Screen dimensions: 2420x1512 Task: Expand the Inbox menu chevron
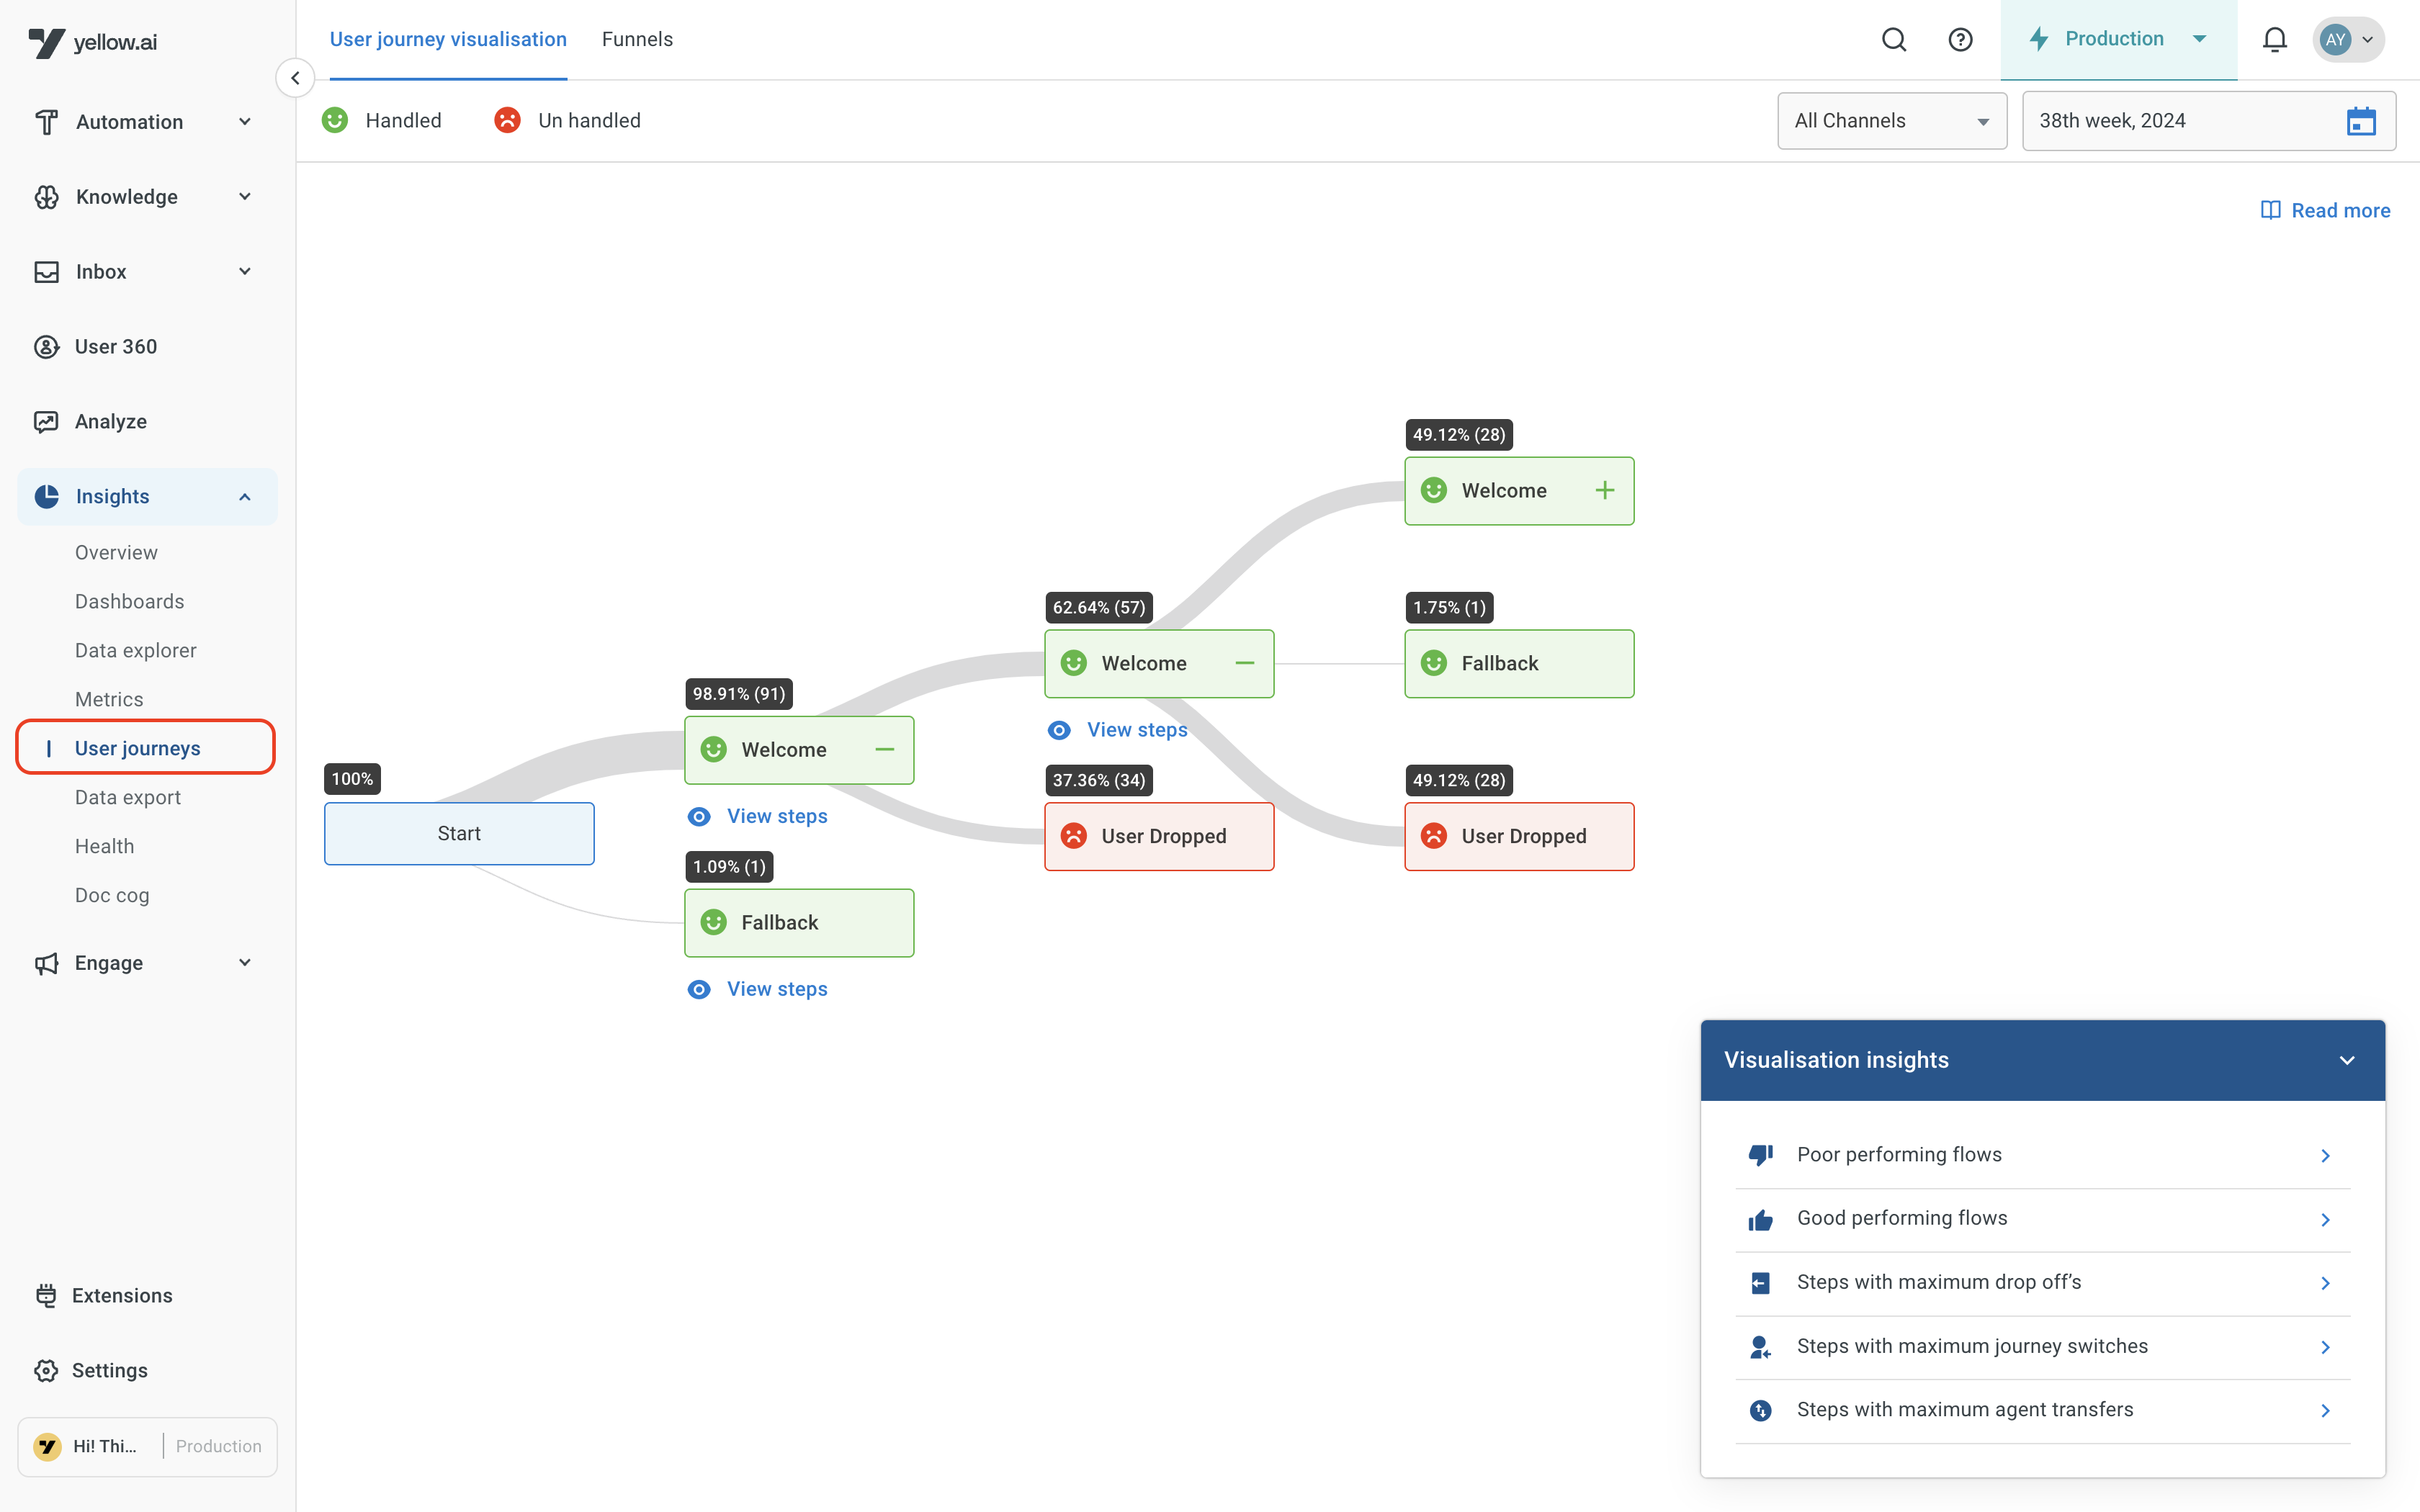pos(245,272)
